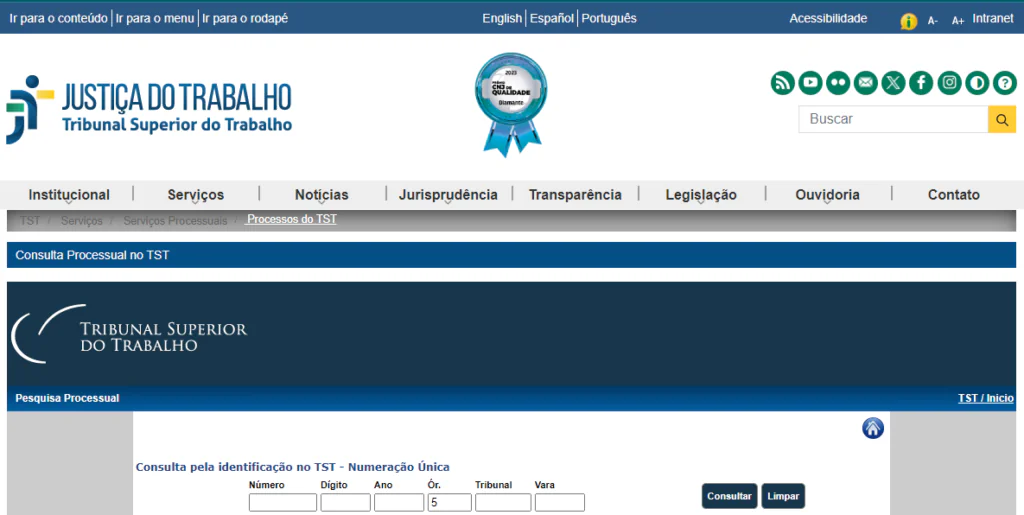Switch language to English
This screenshot has width=1024, height=515.
(x=502, y=18)
